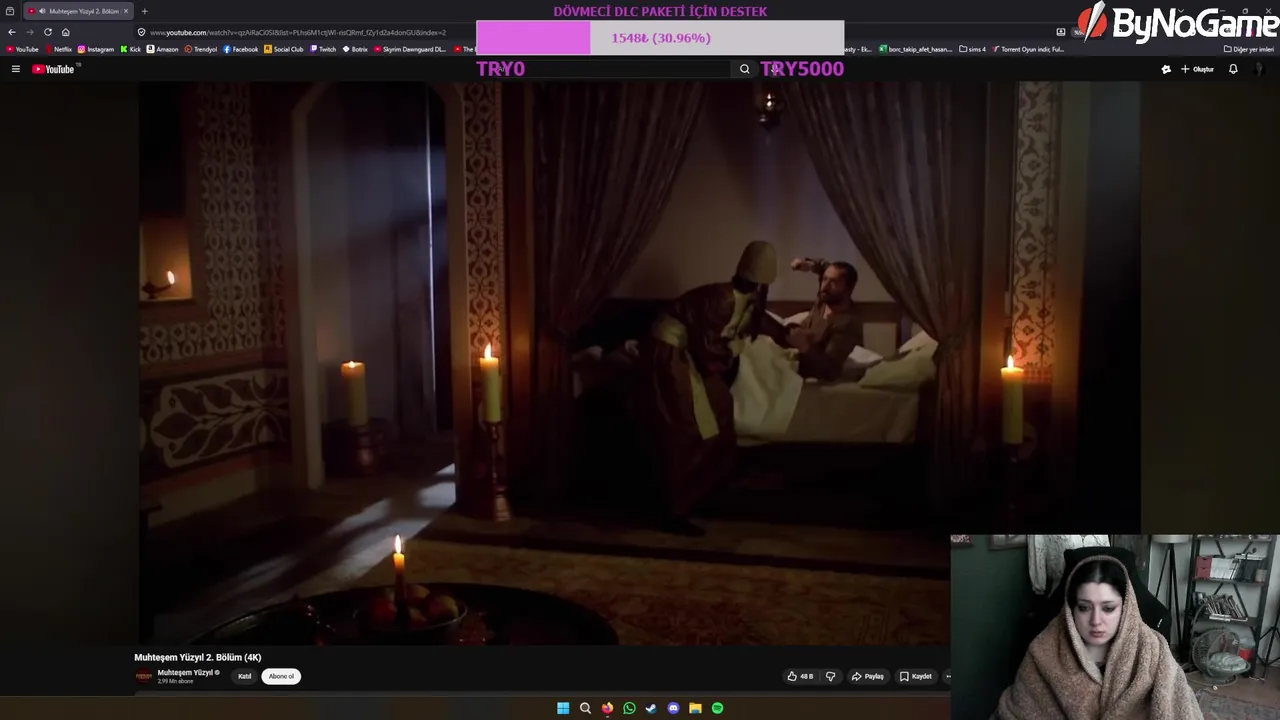Go to the YouTube home logo
The image size is (1280, 720).
coord(53,69)
